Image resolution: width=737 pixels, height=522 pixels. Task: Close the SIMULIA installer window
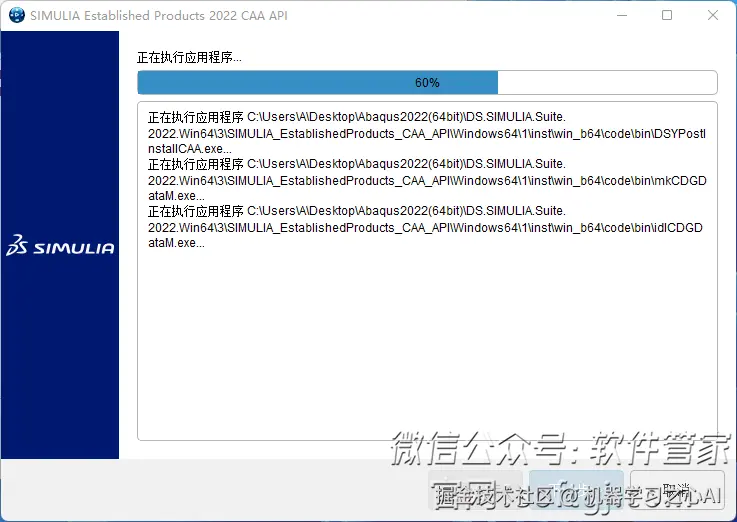pyautogui.click(x=713, y=15)
